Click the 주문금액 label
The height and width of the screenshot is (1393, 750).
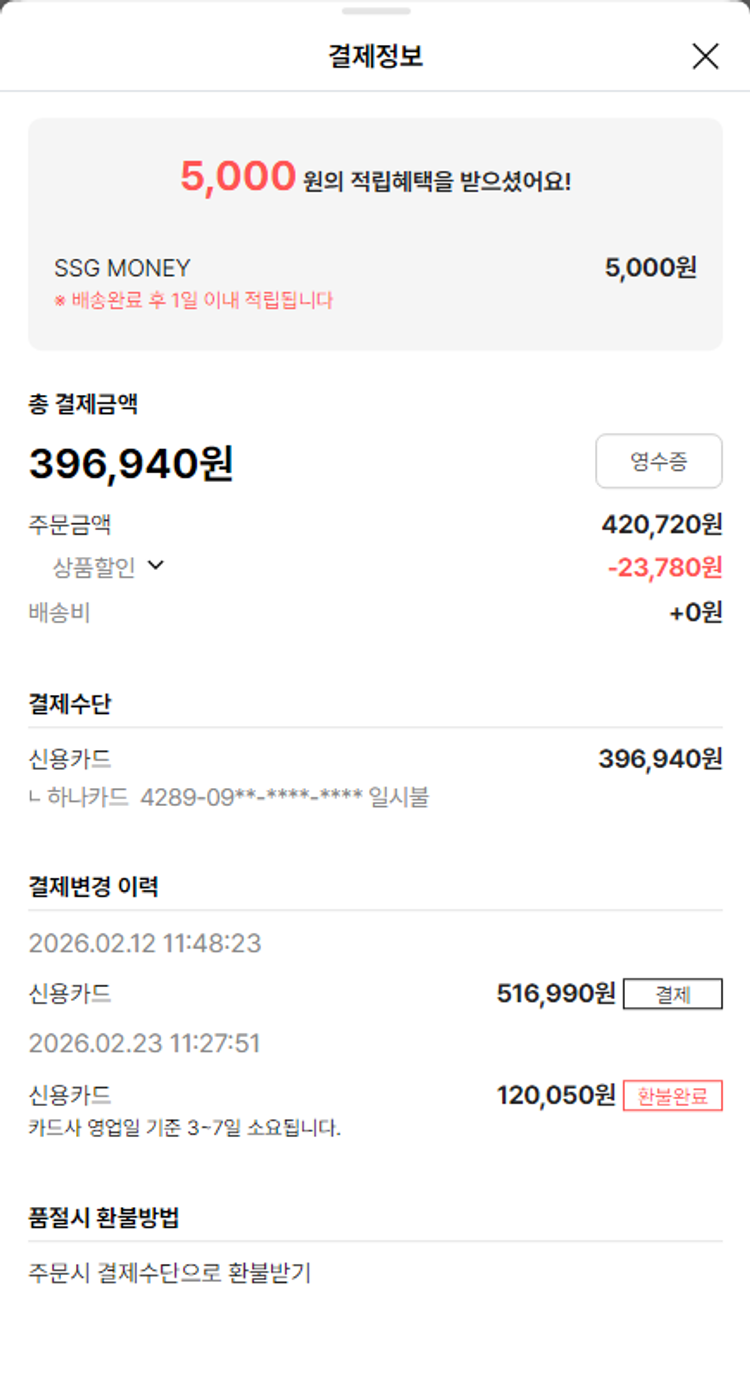click(x=70, y=524)
